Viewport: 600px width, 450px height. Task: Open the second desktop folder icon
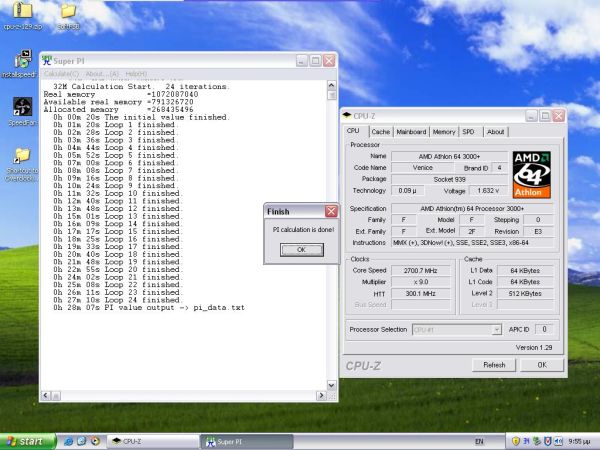tap(68, 11)
